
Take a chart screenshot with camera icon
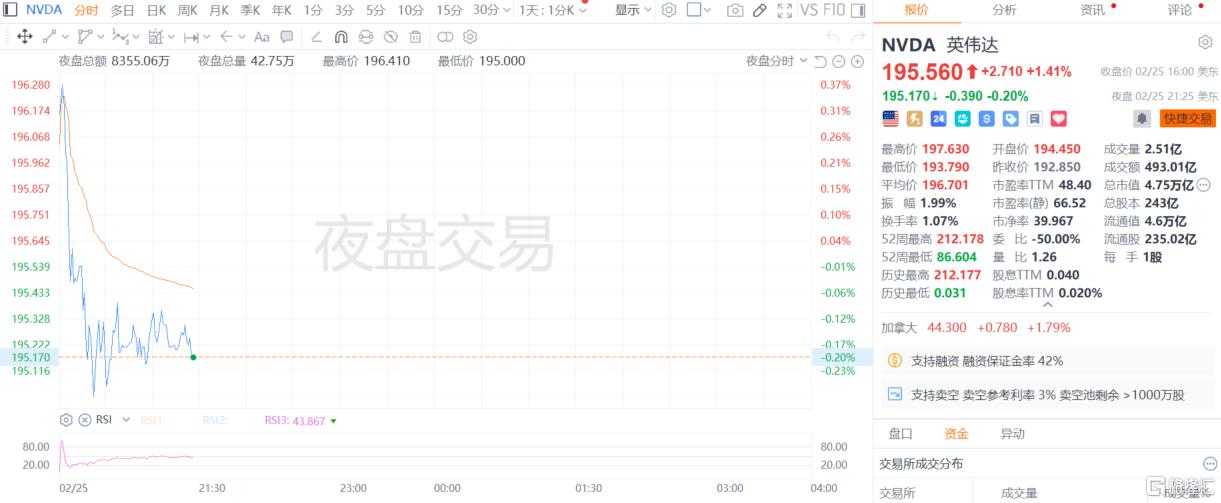coord(735,10)
